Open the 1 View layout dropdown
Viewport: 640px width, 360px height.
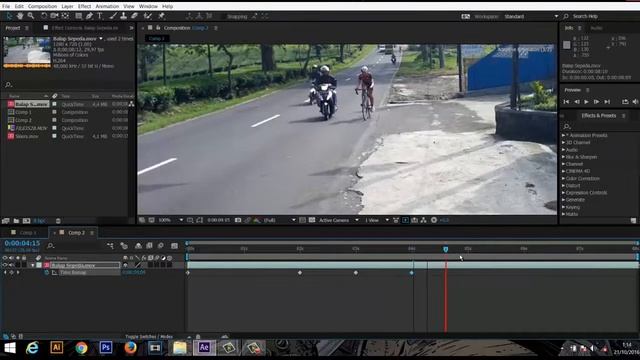376,220
